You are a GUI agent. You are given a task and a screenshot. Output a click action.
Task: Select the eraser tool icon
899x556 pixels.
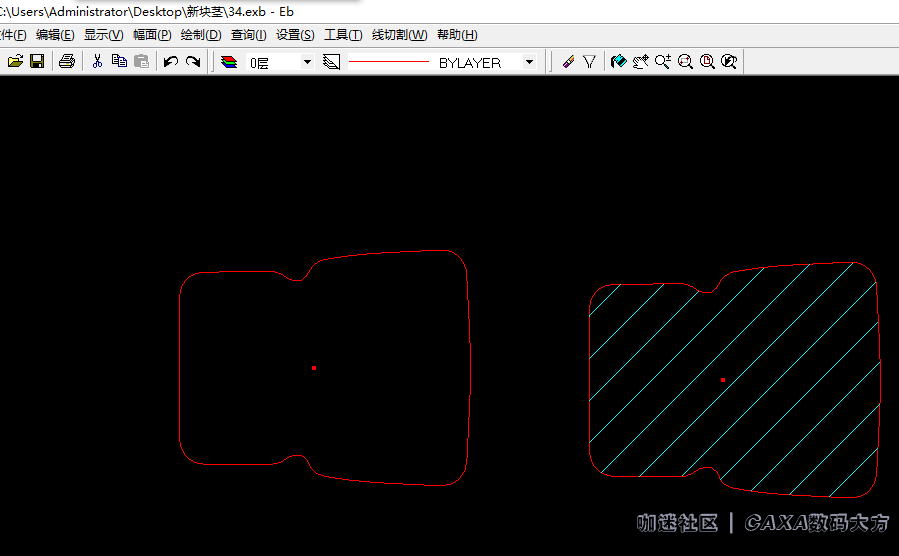(x=568, y=62)
